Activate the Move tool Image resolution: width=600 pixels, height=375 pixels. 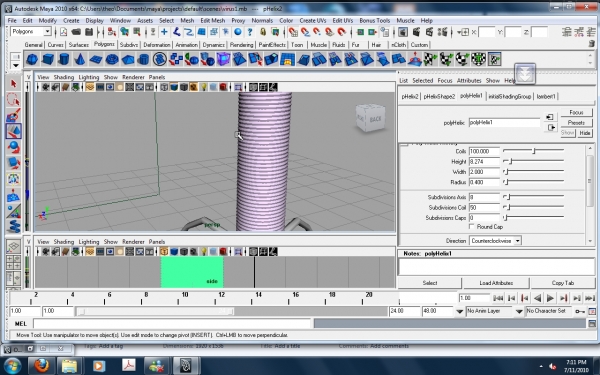(14, 131)
